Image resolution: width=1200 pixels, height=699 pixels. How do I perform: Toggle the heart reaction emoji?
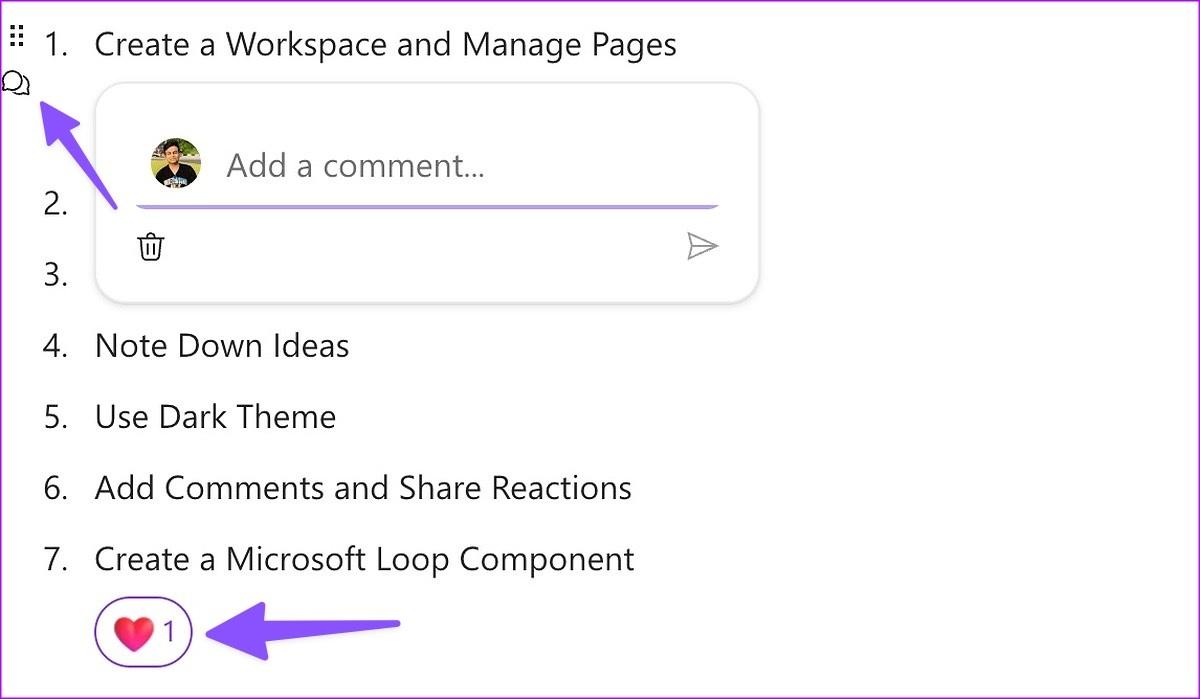(x=134, y=632)
